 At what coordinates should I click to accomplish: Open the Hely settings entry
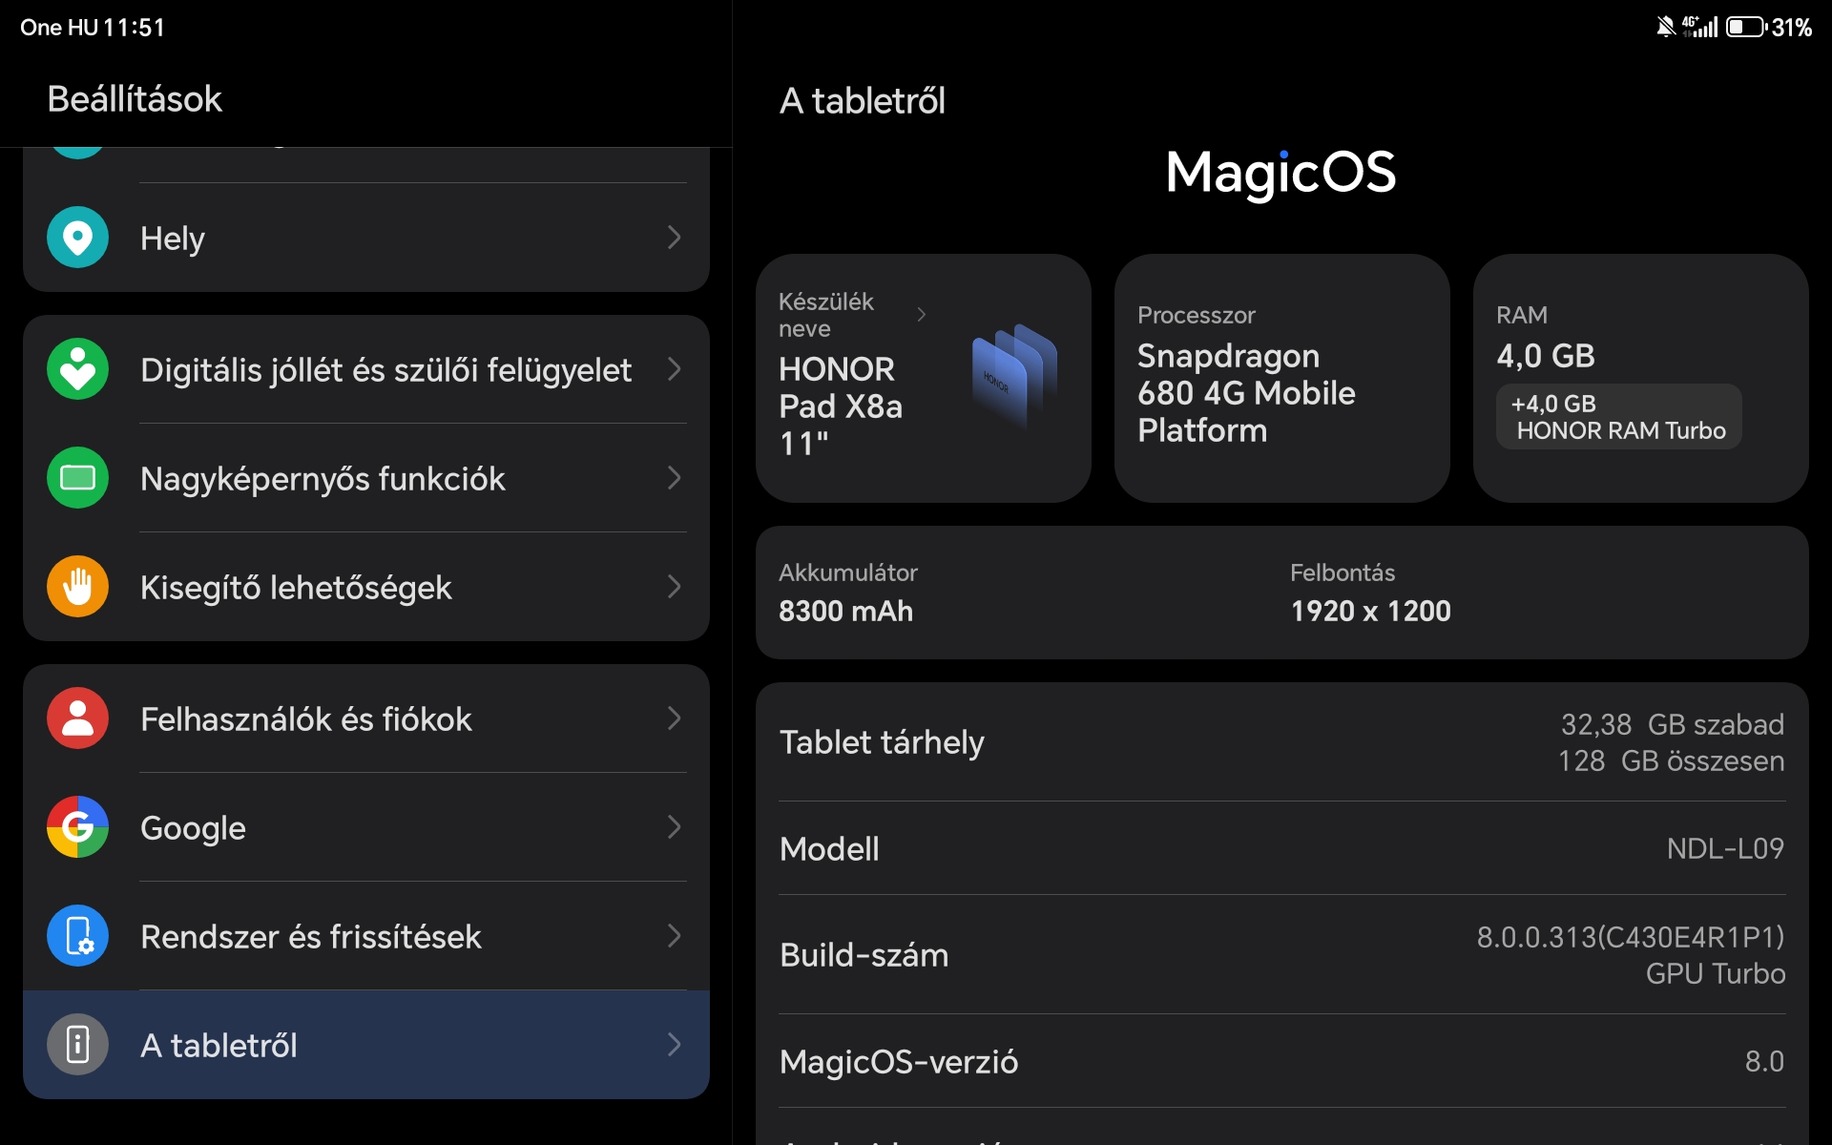point(366,237)
